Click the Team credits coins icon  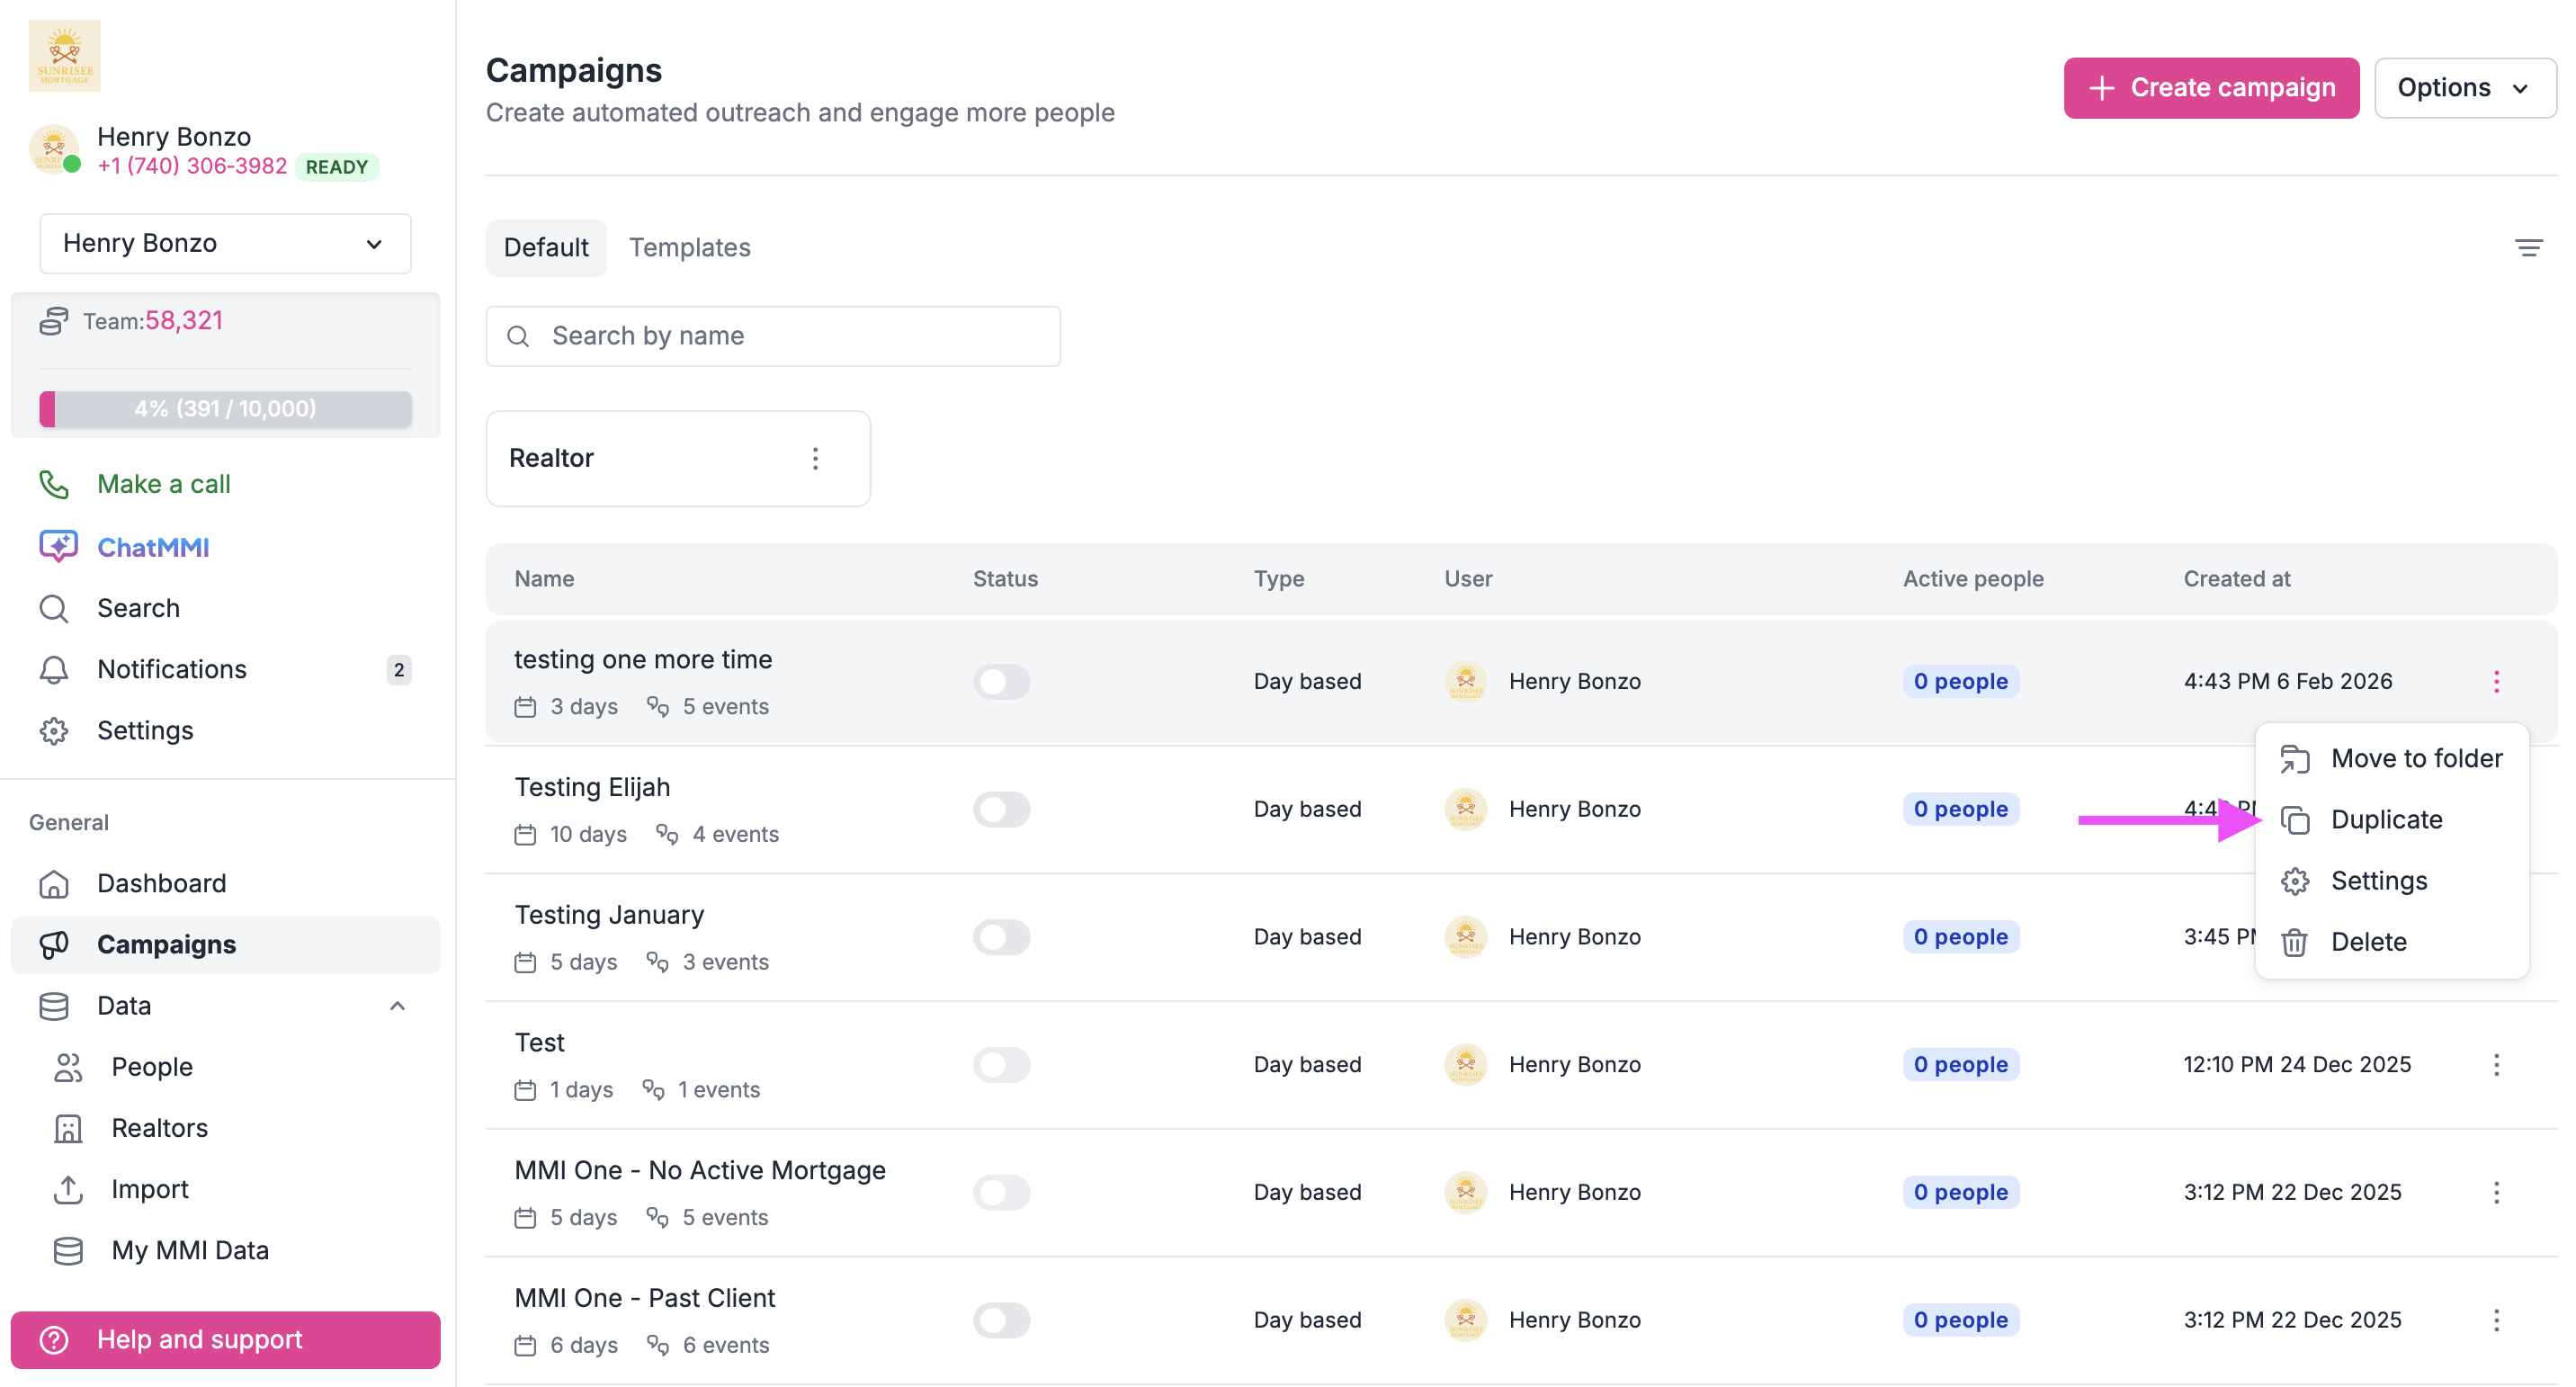(x=54, y=321)
